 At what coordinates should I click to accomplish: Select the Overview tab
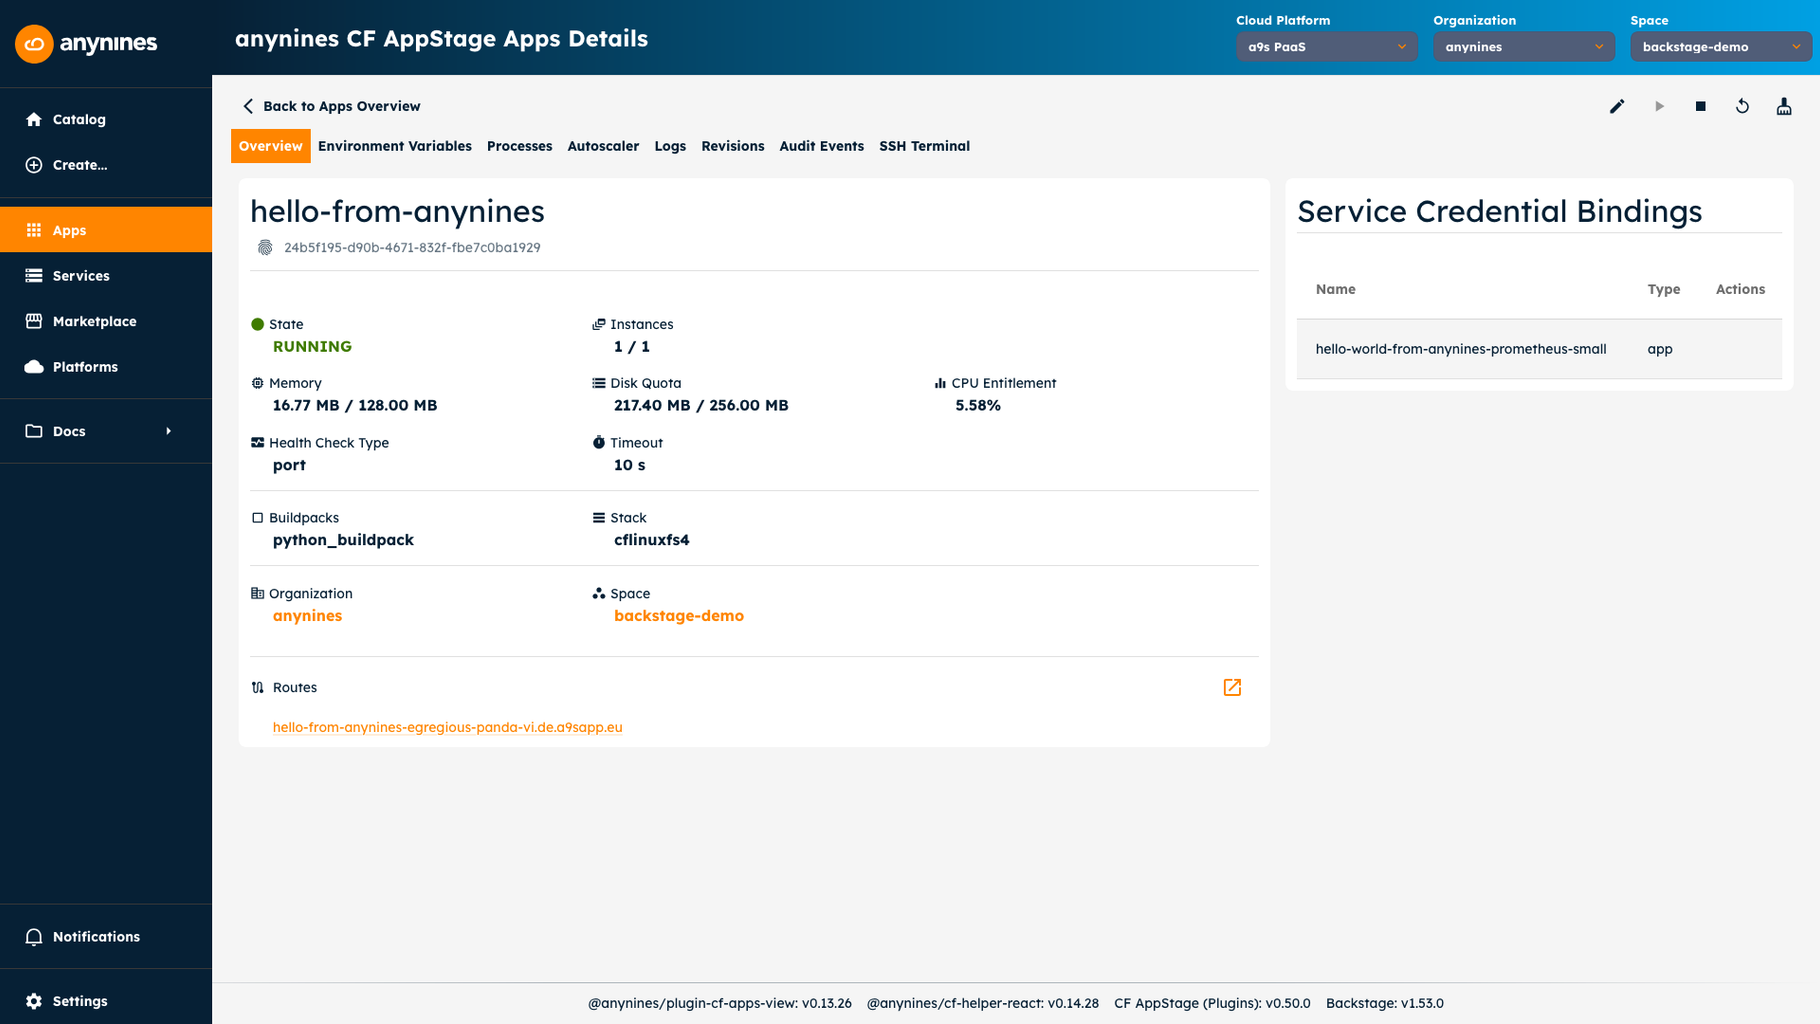[270, 146]
